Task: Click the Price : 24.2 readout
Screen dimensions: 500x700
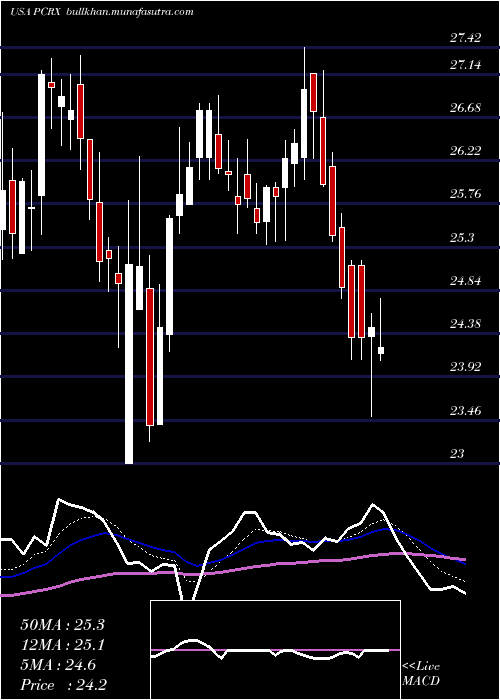Action: [63, 685]
